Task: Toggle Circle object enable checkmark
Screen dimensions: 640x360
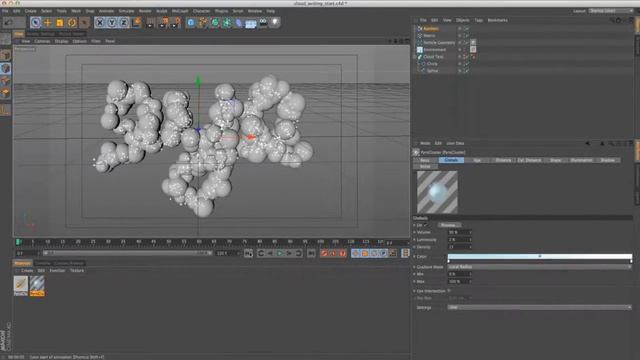Action: click(x=467, y=64)
